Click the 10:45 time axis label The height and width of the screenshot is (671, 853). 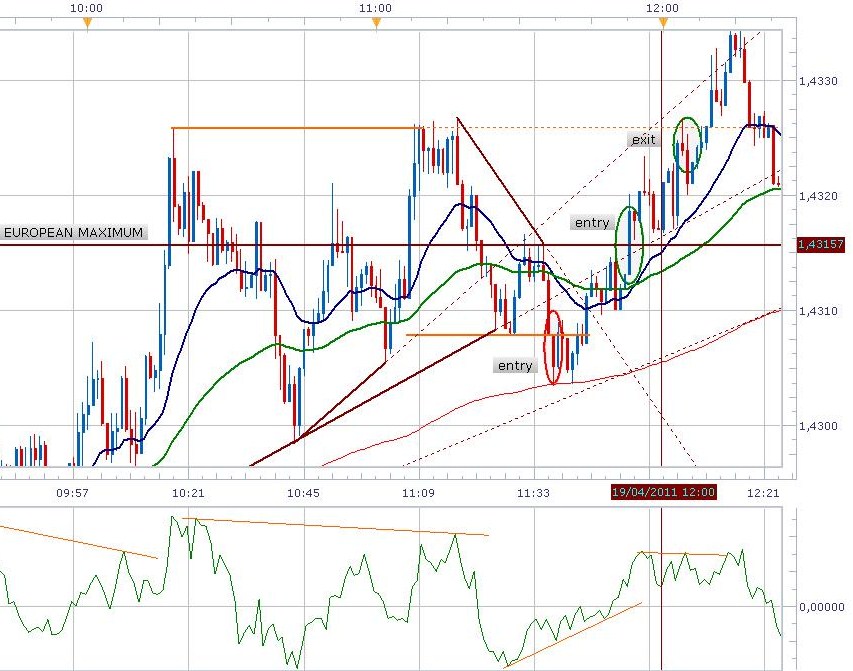click(304, 494)
